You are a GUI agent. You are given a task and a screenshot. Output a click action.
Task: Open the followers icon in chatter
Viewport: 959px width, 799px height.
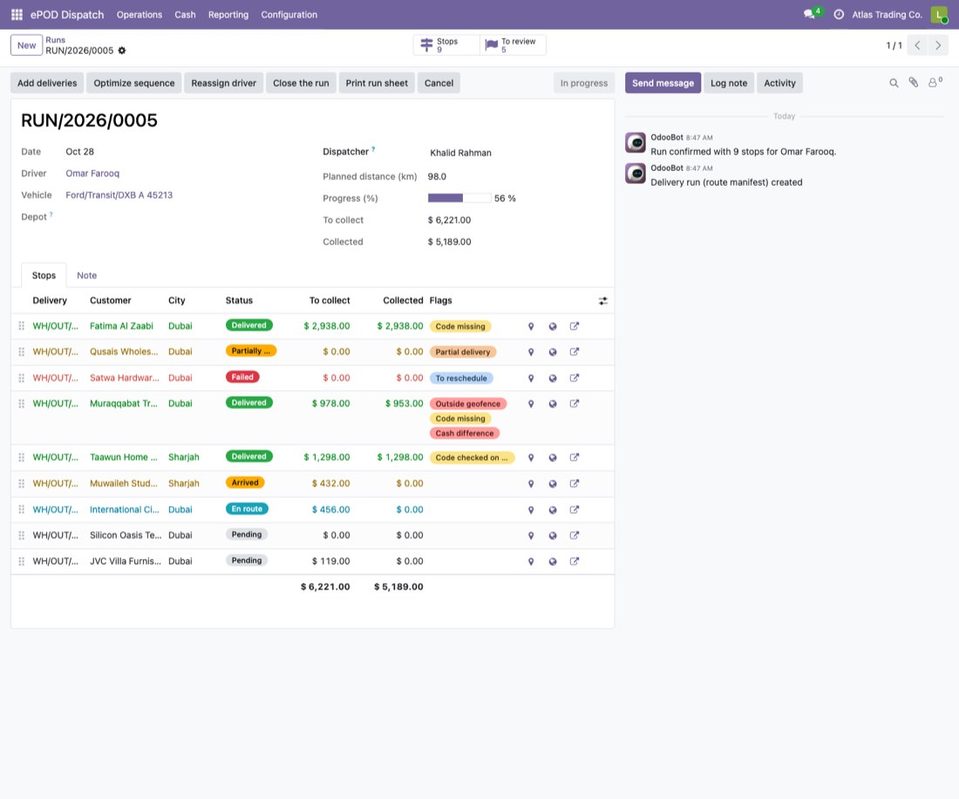[934, 82]
